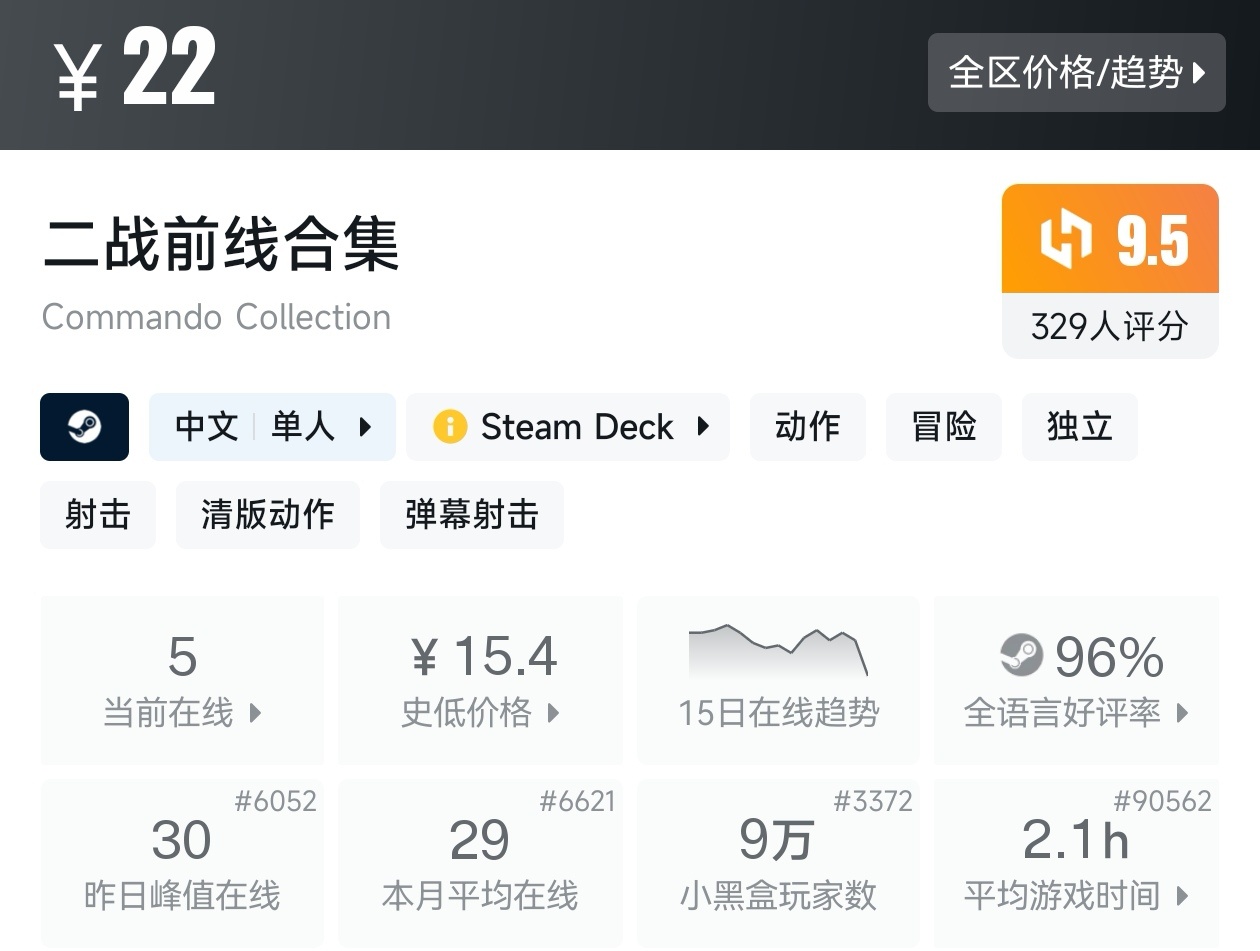Click the yellow Steam Deck info icon
The image size is (1260, 951).
(449, 427)
